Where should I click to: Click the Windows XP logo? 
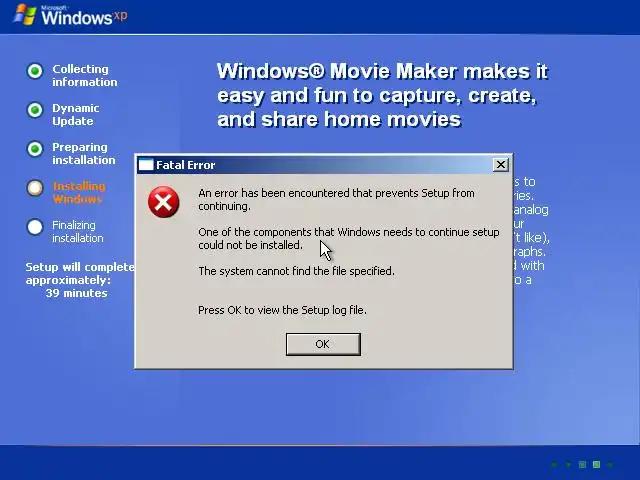click(x=70, y=15)
